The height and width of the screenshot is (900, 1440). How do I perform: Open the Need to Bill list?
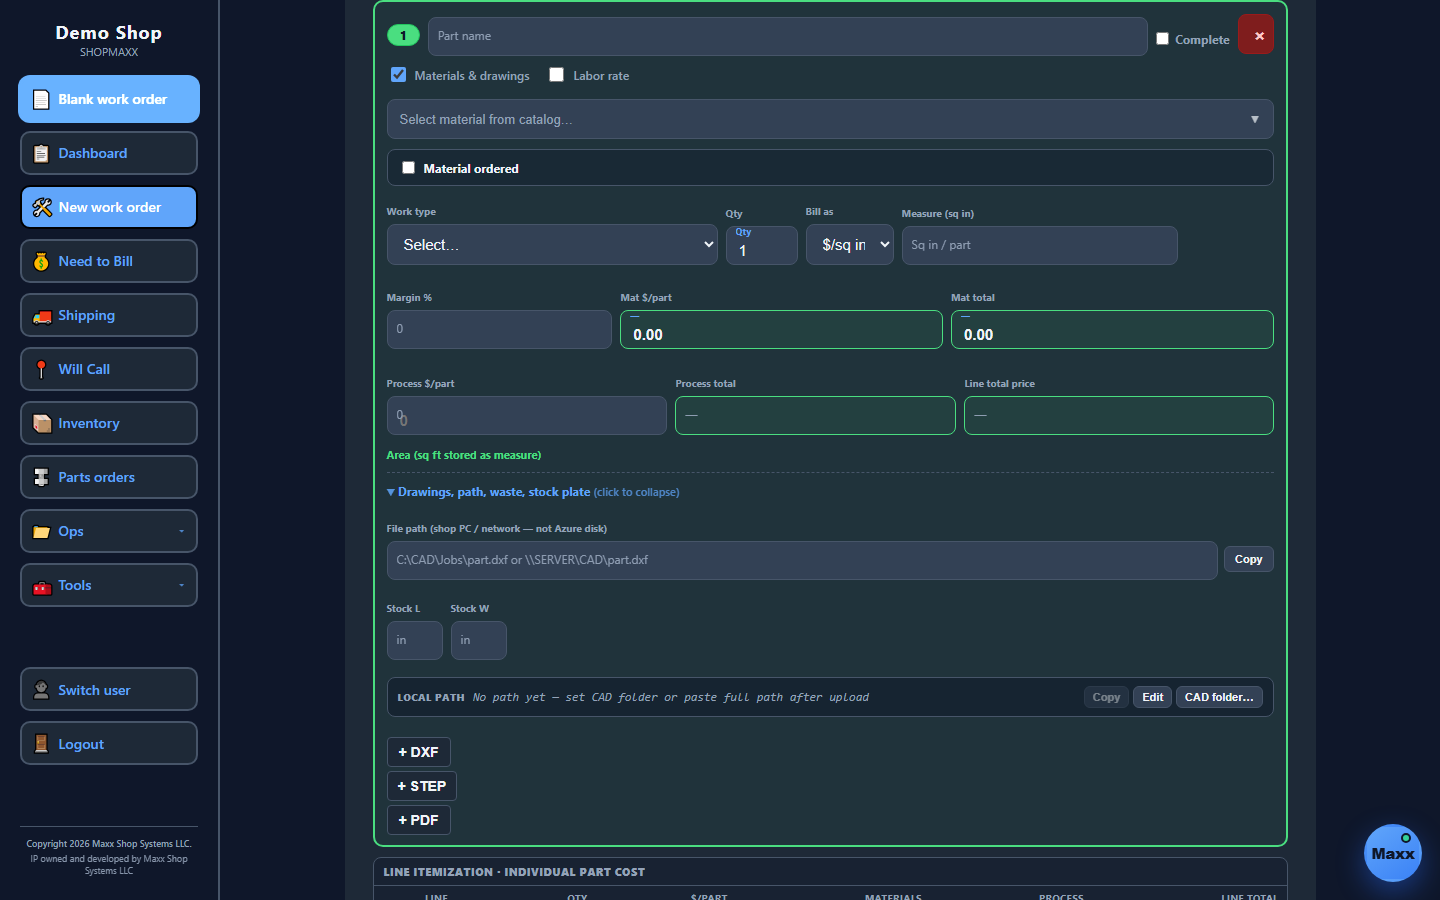tap(109, 261)
